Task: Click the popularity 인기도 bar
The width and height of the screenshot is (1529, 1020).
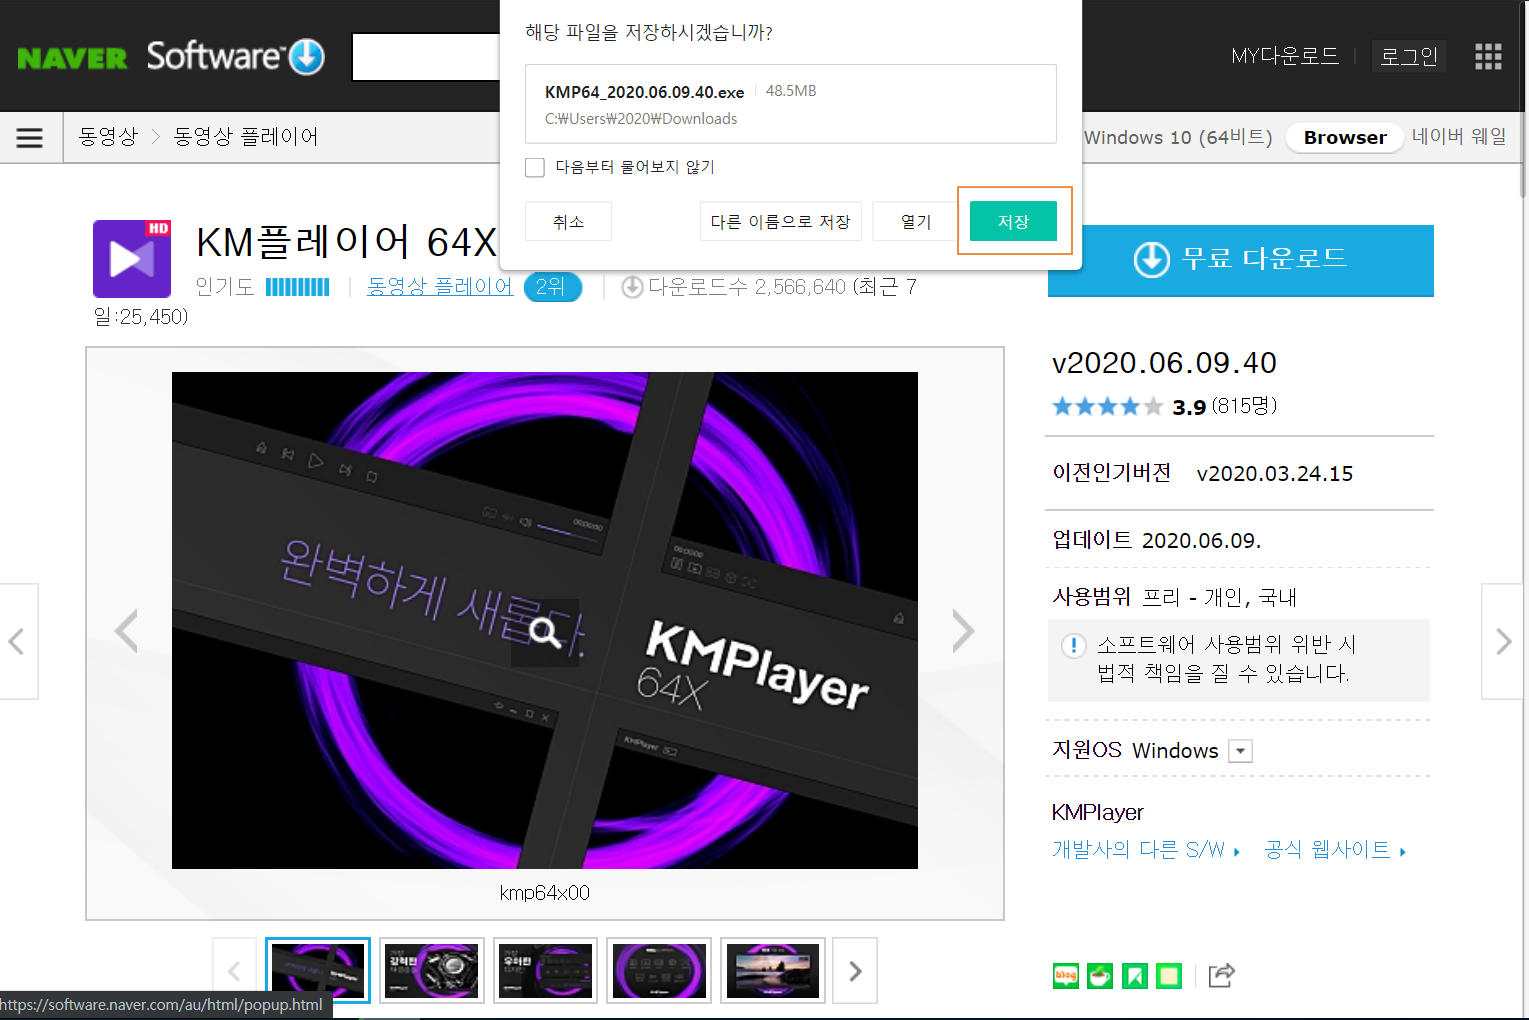Action: point(297,287)
